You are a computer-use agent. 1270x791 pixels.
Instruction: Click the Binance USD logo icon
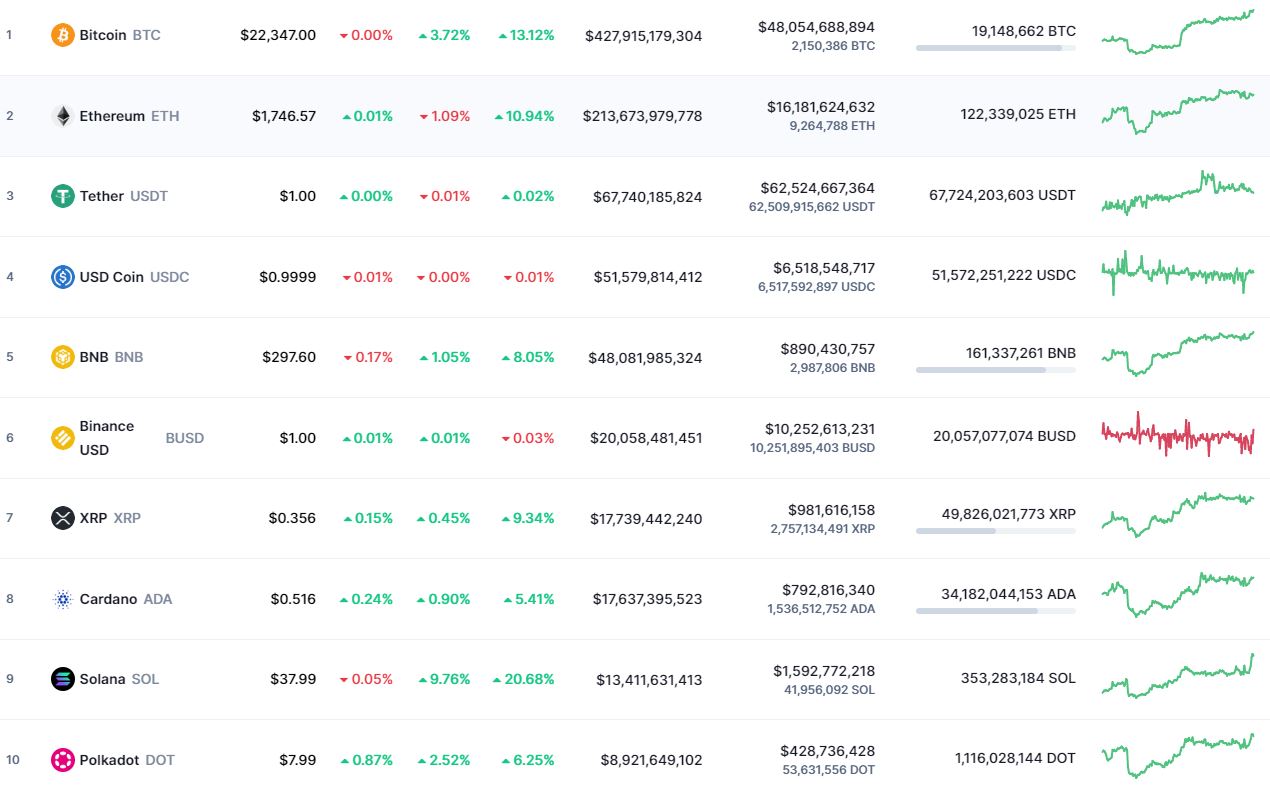(63, 438)
